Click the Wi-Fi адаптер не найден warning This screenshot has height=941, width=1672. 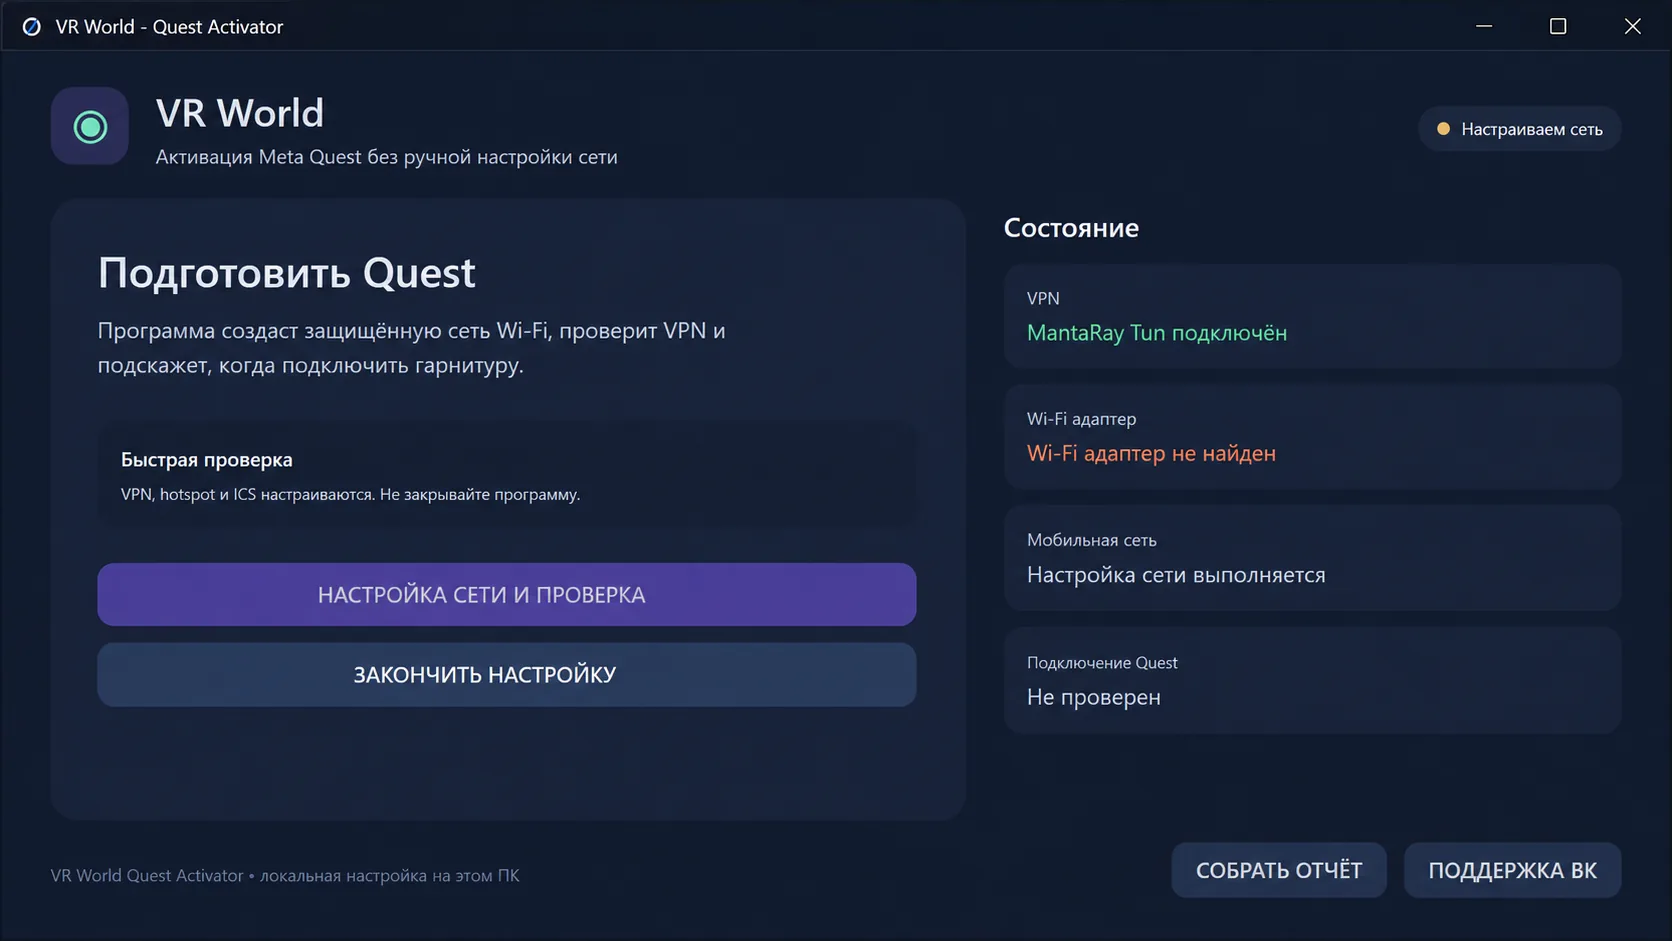[1151, 453]
